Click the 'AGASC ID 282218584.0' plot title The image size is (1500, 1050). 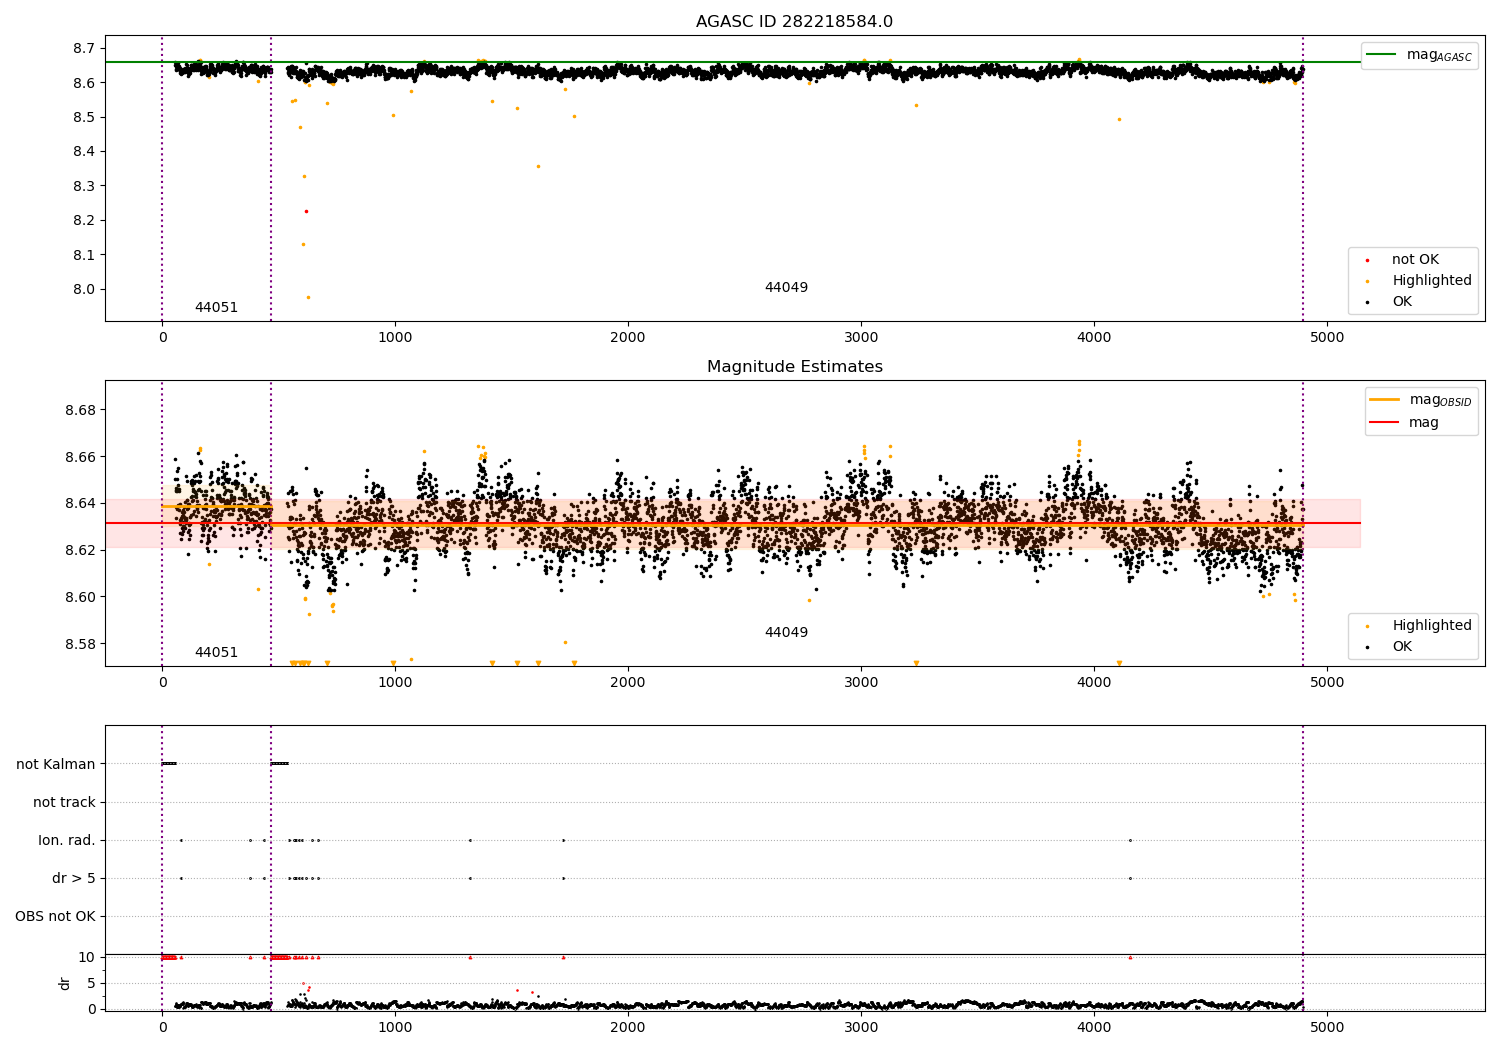794,22
